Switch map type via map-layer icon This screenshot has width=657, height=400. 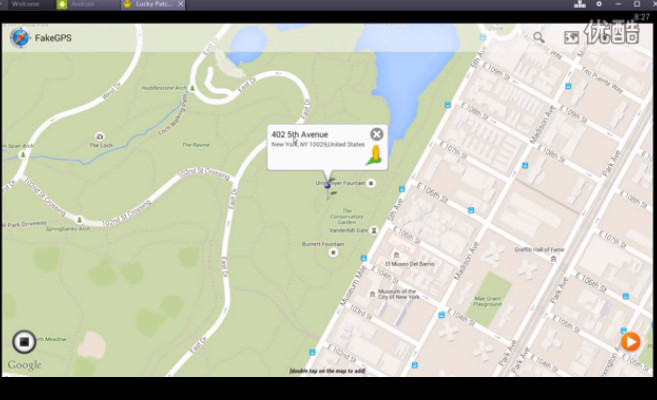(572, 38)
